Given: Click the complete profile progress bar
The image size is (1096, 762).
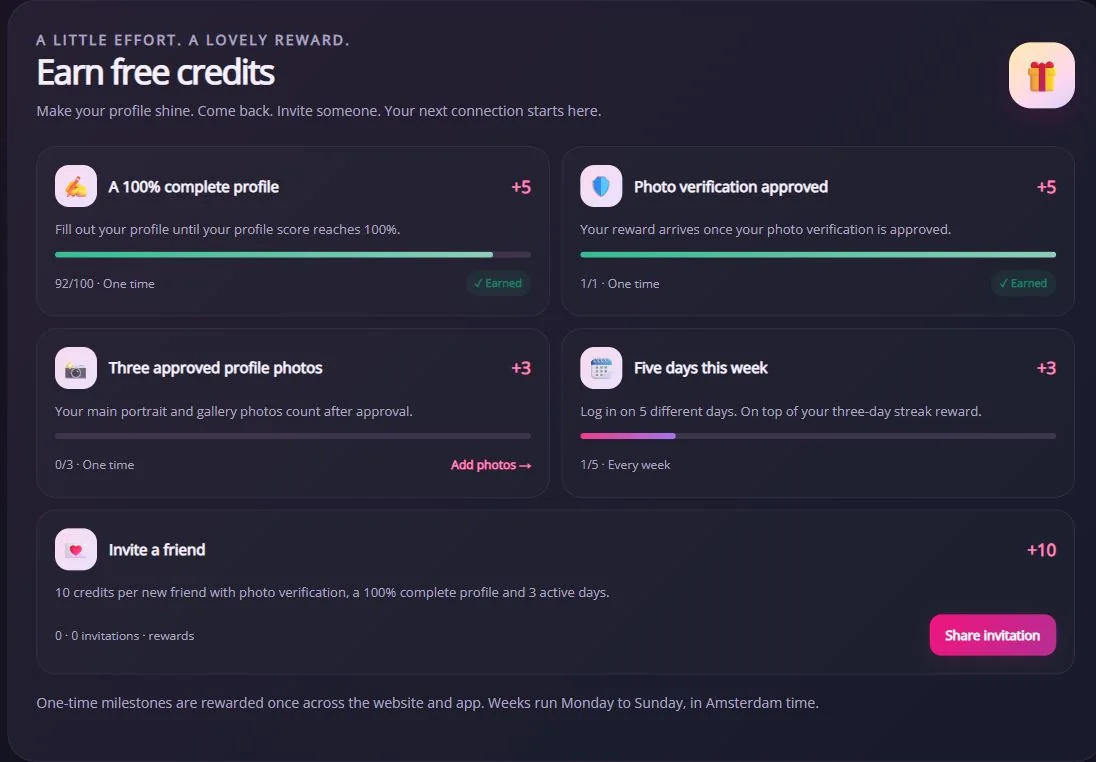Looking at the screenshot, I should (x=293, y=254).
